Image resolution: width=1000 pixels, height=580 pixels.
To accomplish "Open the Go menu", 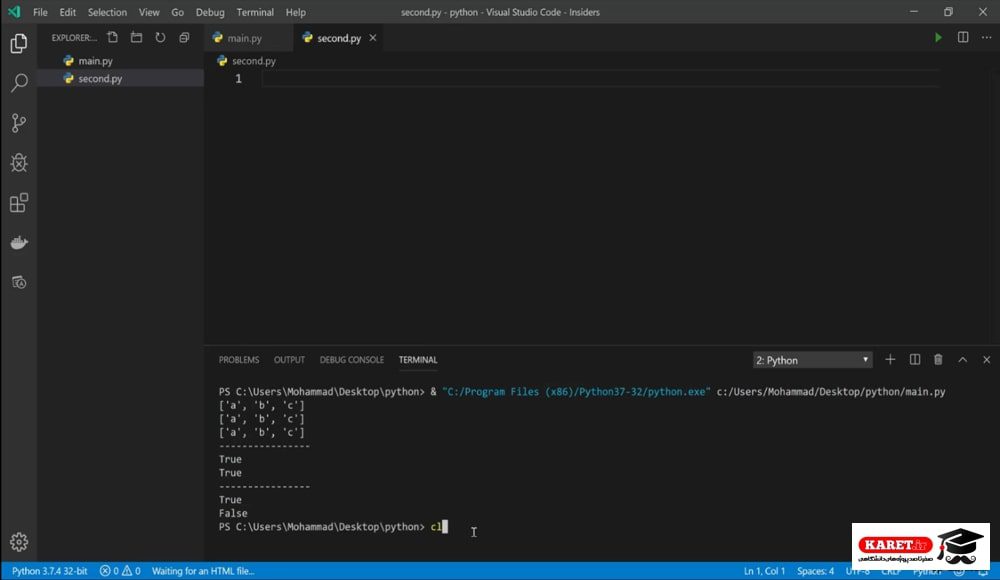I will click(x=177, y=12).
